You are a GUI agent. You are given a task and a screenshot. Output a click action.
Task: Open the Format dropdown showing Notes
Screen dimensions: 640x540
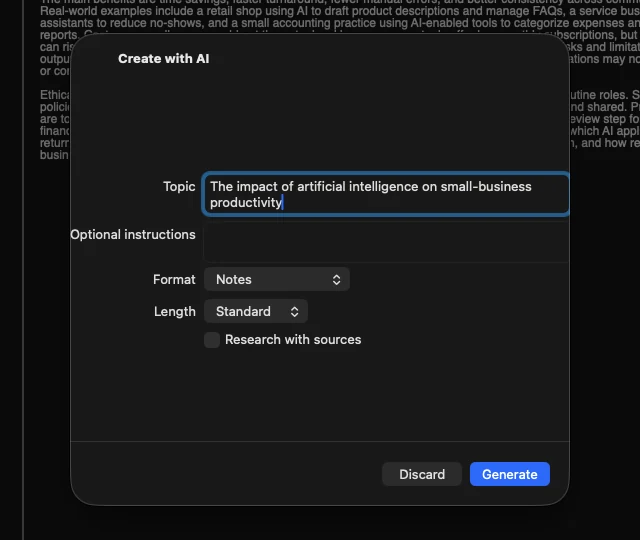pyautogui.click(x=277, y=279)
